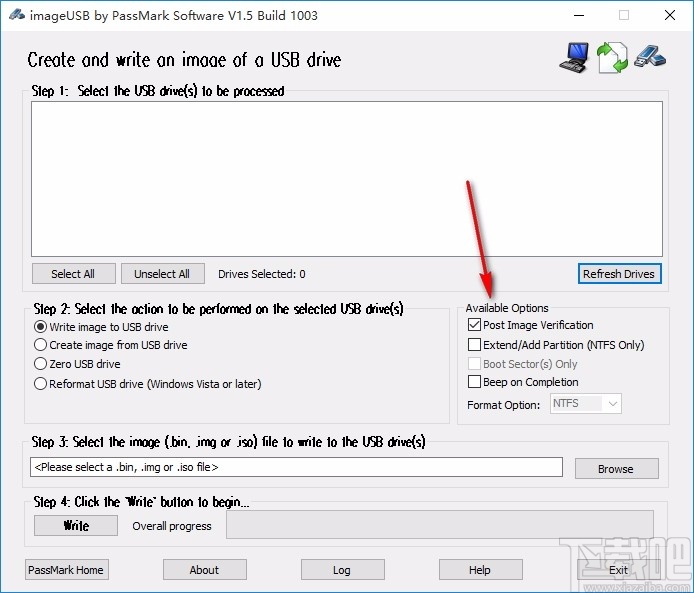The width and height of the screenshot is (694, 593).
Task: Minimize the imageUSB window
Action: click(579, 15)
